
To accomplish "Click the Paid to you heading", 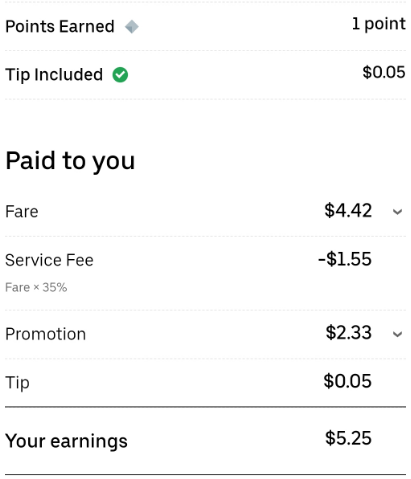I will click(70, 161).
